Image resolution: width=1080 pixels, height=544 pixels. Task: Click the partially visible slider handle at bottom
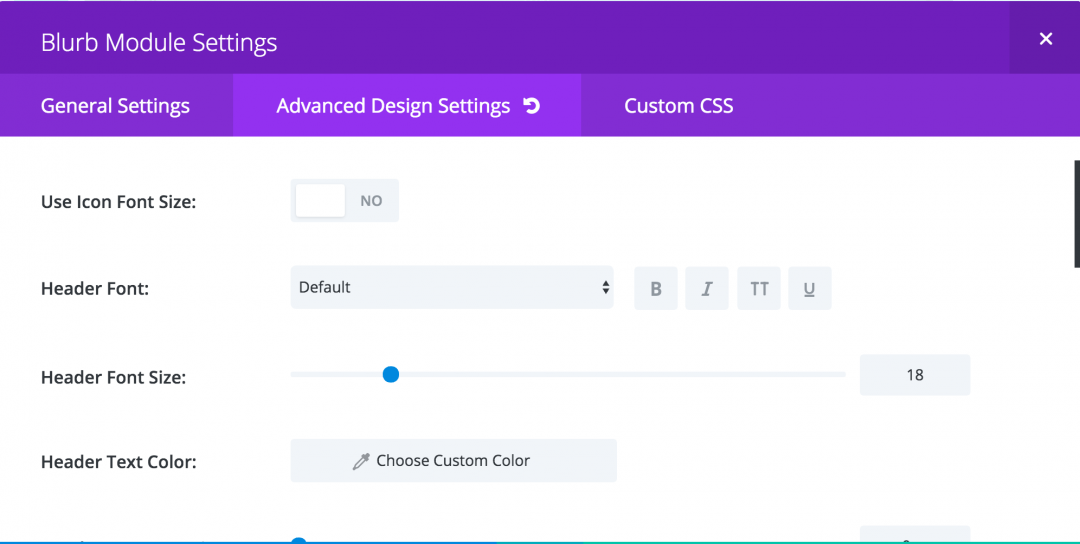[x=298, y=541]
